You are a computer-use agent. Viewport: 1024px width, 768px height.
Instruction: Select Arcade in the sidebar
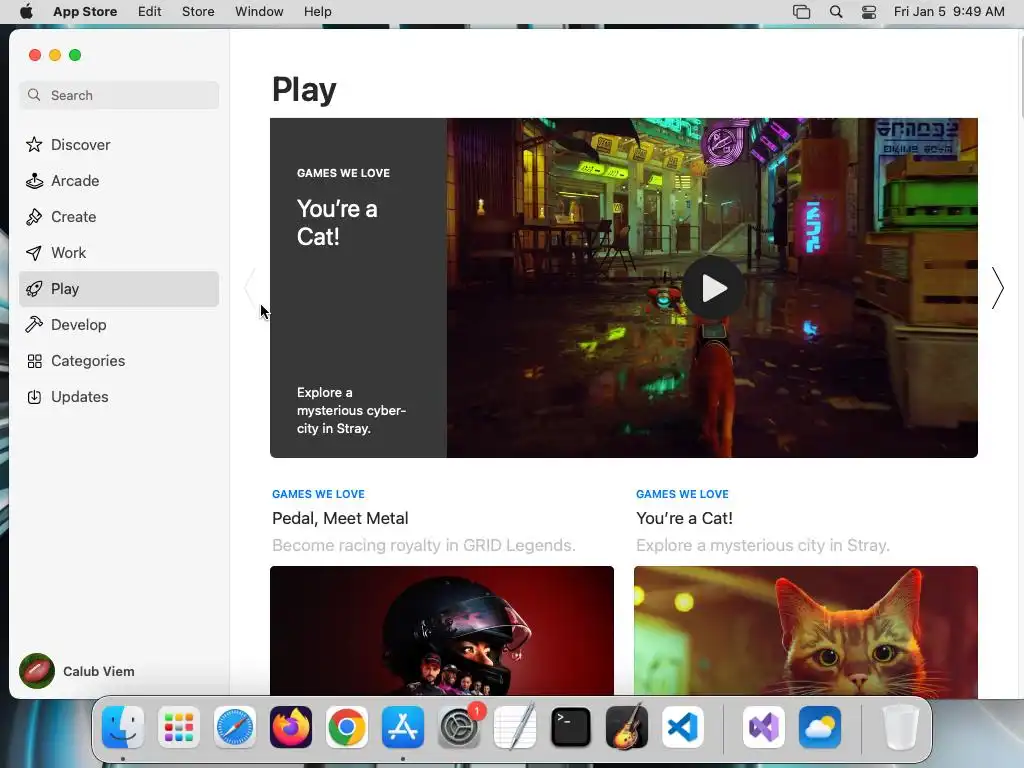119,181
